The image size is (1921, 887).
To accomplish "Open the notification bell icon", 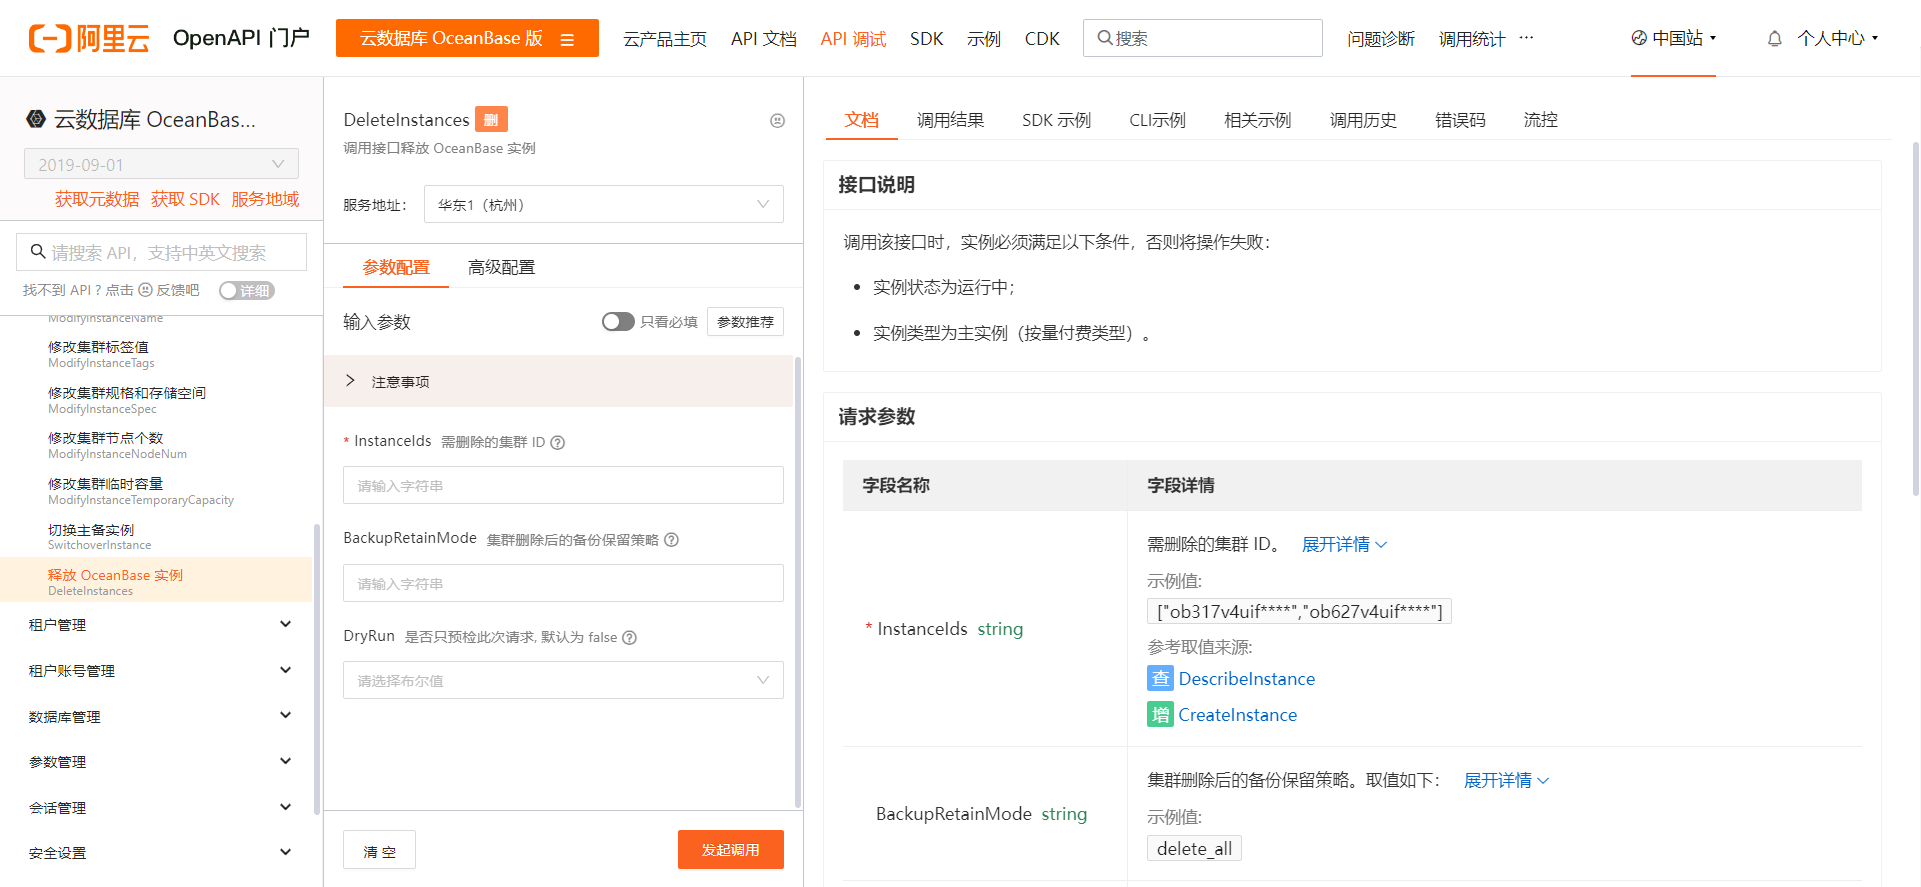I will point(1774,39).
